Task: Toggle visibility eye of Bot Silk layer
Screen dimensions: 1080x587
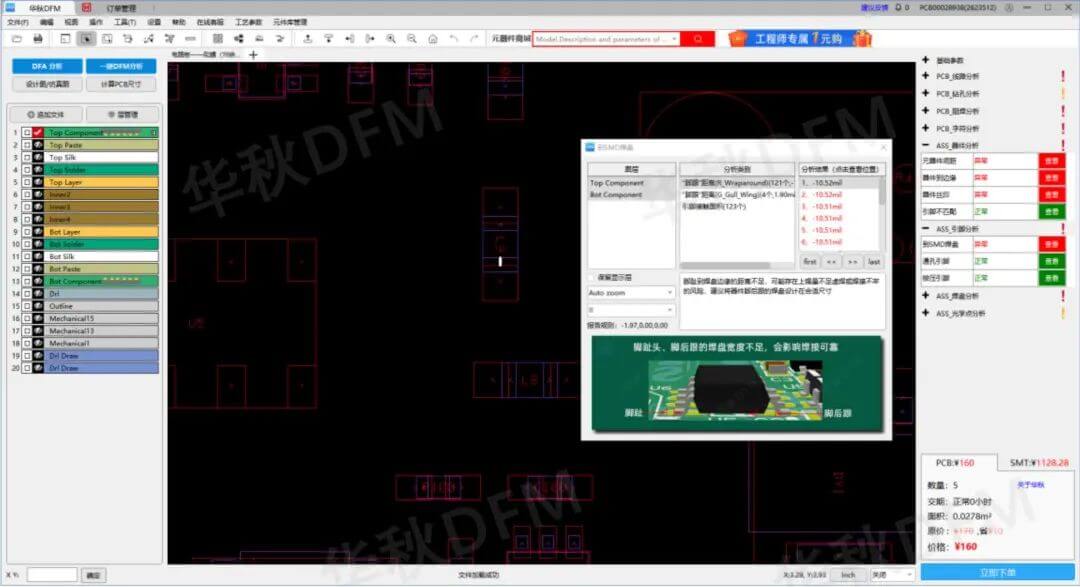Action: coord(38,256)
